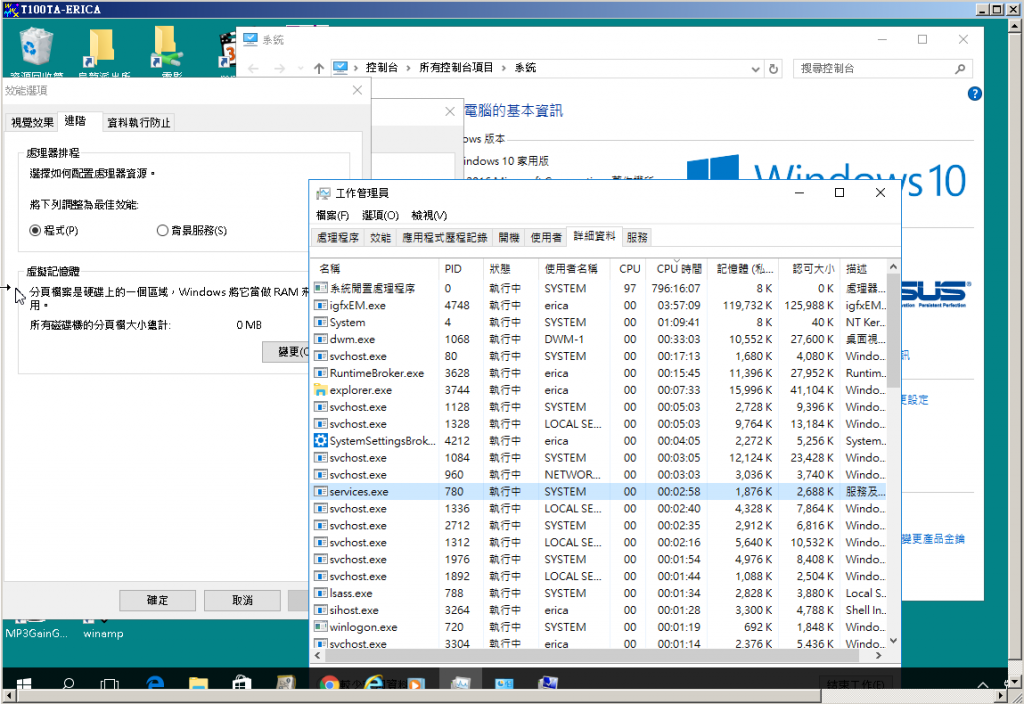This screenshot has height=704, width=1024.
Task: Open the Store icon on the taskbar
Action: tap(242, 683)
